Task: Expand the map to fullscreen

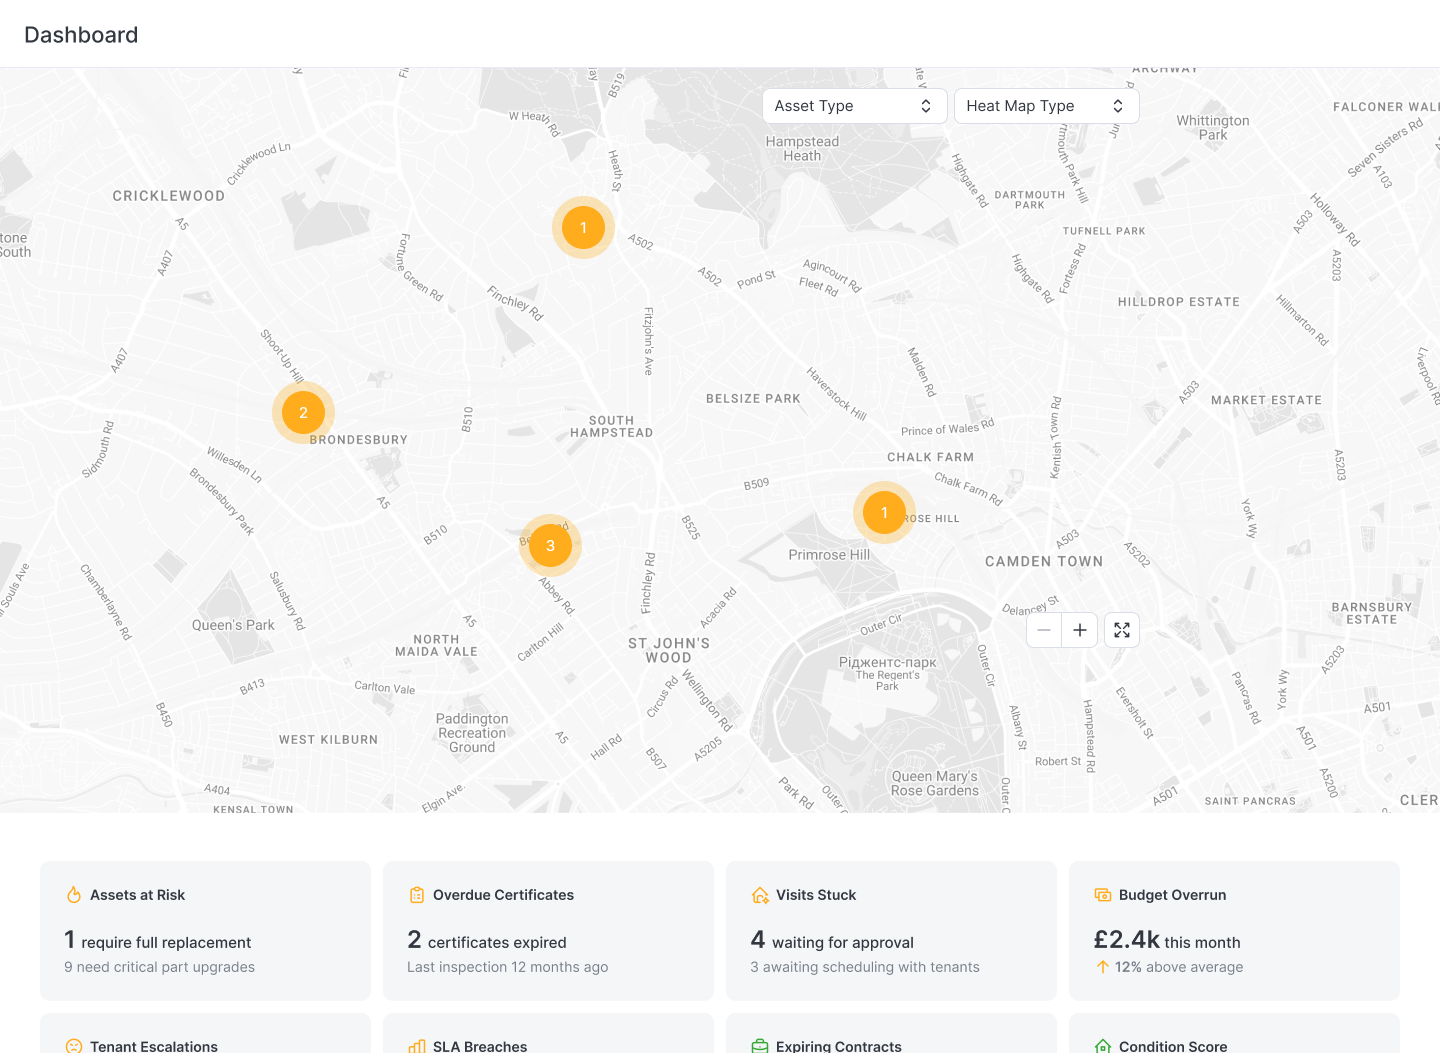Action: point(1122,630)
